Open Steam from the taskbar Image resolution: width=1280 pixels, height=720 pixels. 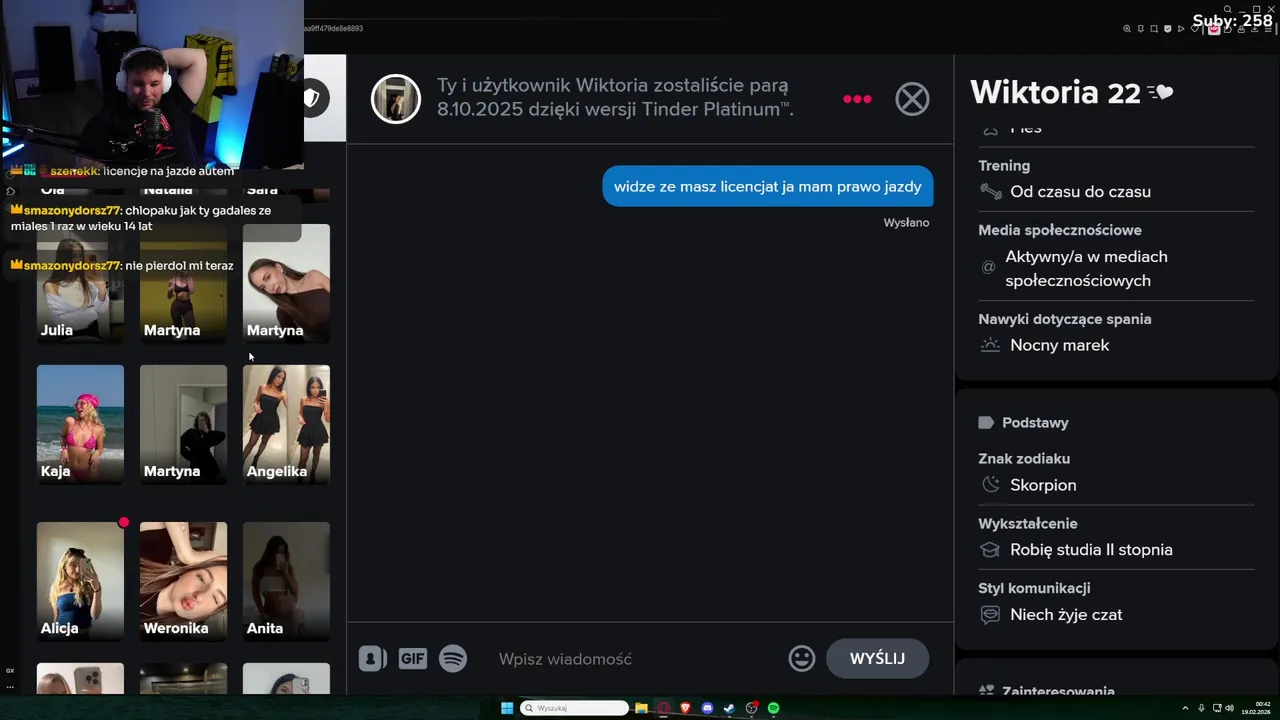coord(729,708)
